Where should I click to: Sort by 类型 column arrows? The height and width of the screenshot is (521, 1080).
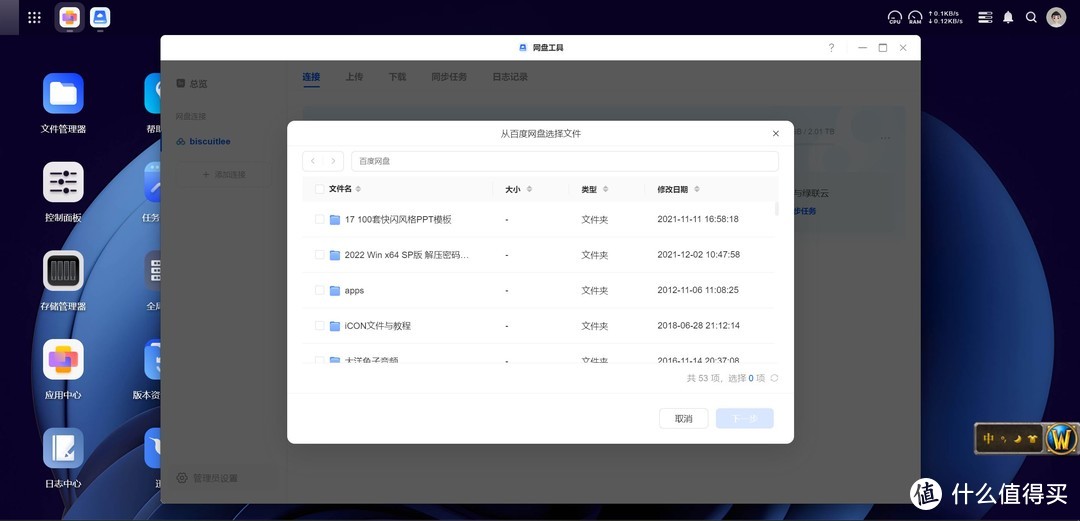click(605, 189)
